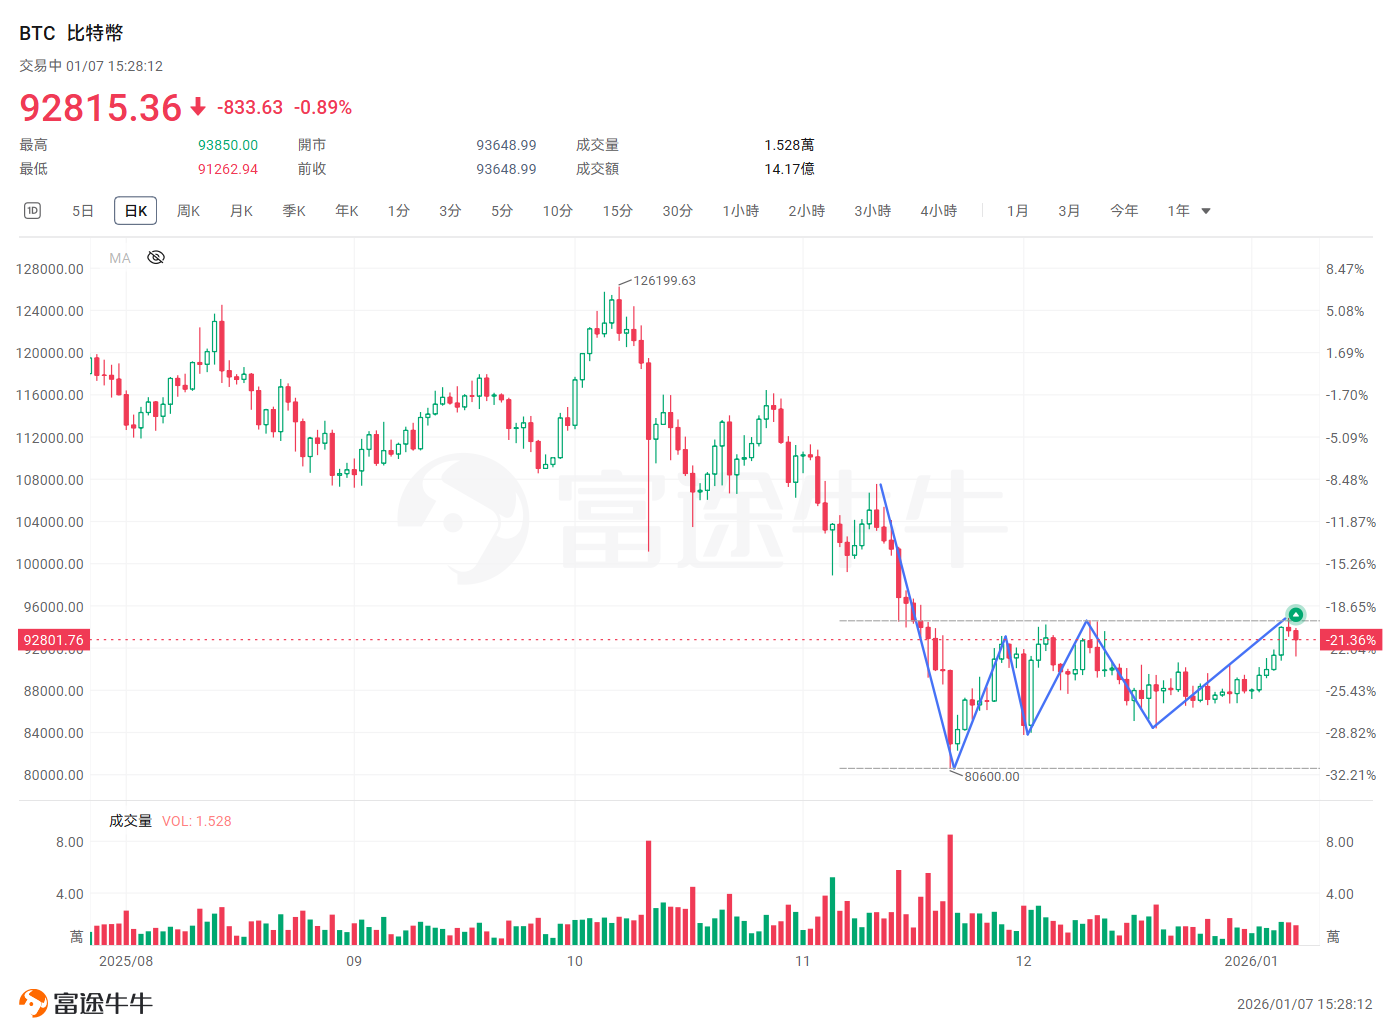The image size is (1392, 1036).
Task: Switch to 周K weekly candle view
Action: click(x=188, y=211)
